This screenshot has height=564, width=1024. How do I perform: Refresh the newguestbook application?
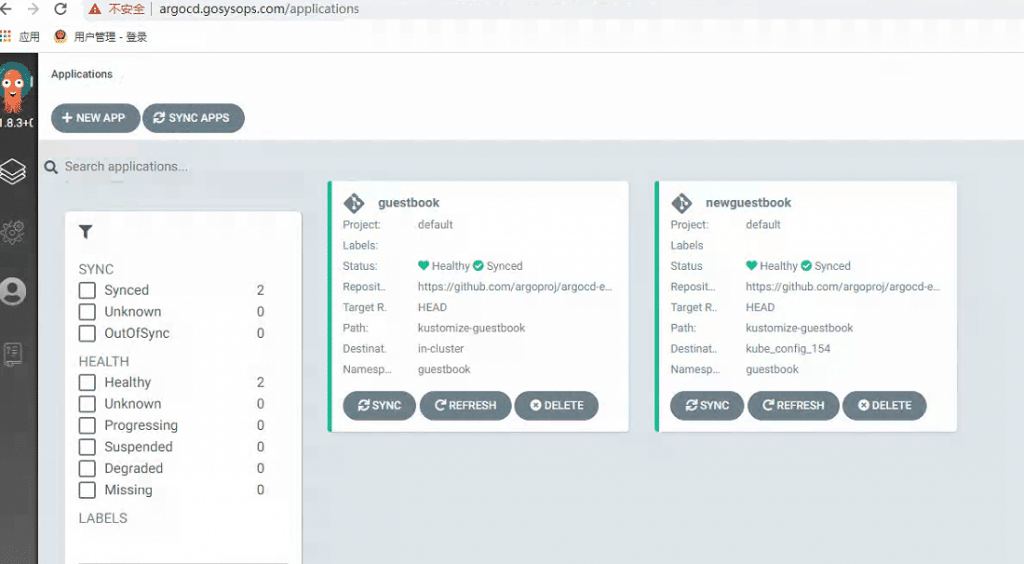pyautogui.click(x=793, y=405)
